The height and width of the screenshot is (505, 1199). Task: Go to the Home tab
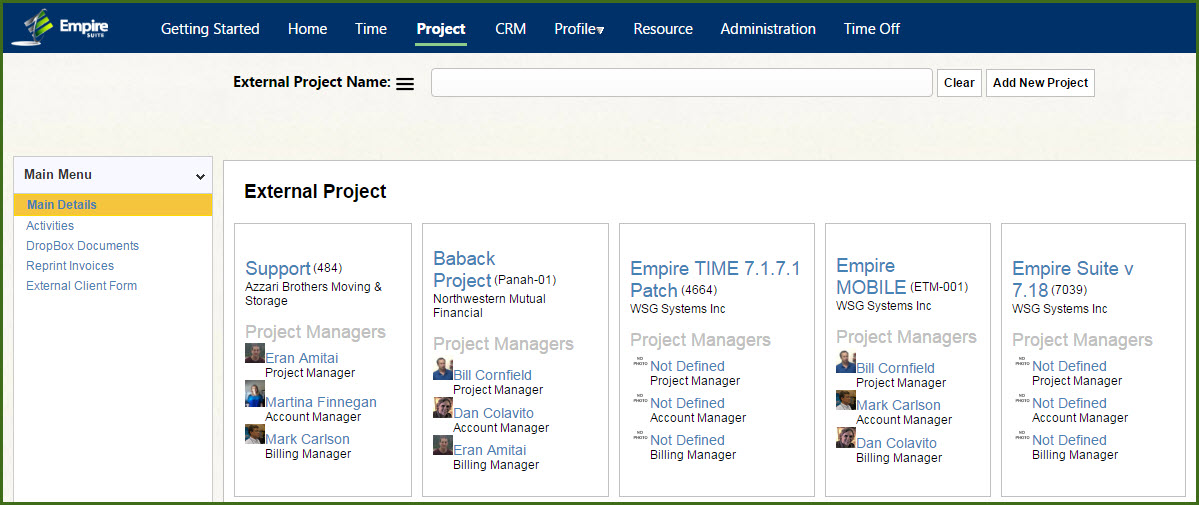(307, 29)
